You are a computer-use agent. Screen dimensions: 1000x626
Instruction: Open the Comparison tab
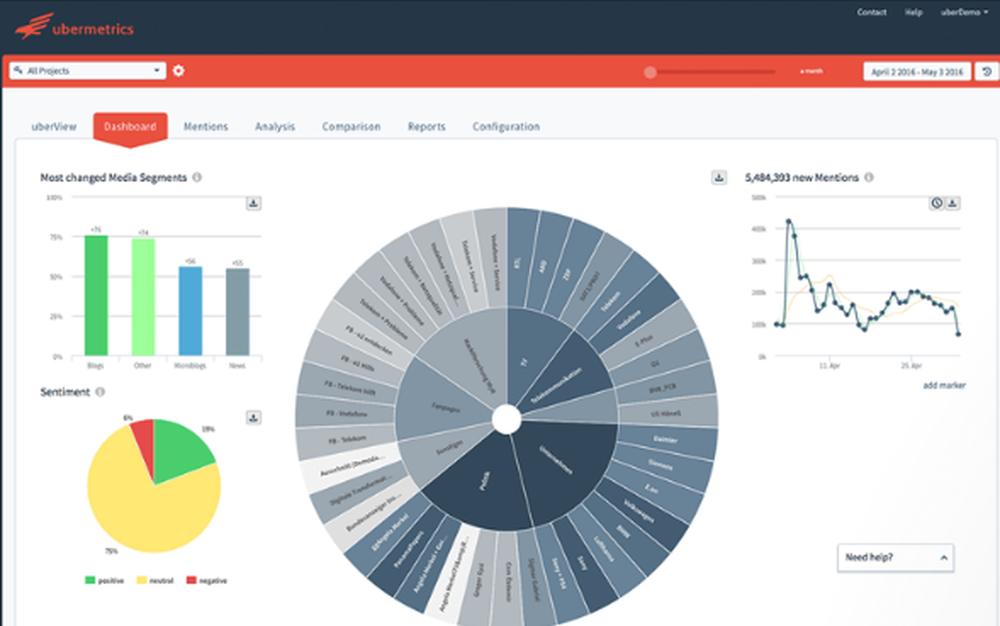(x=351, y=126)
